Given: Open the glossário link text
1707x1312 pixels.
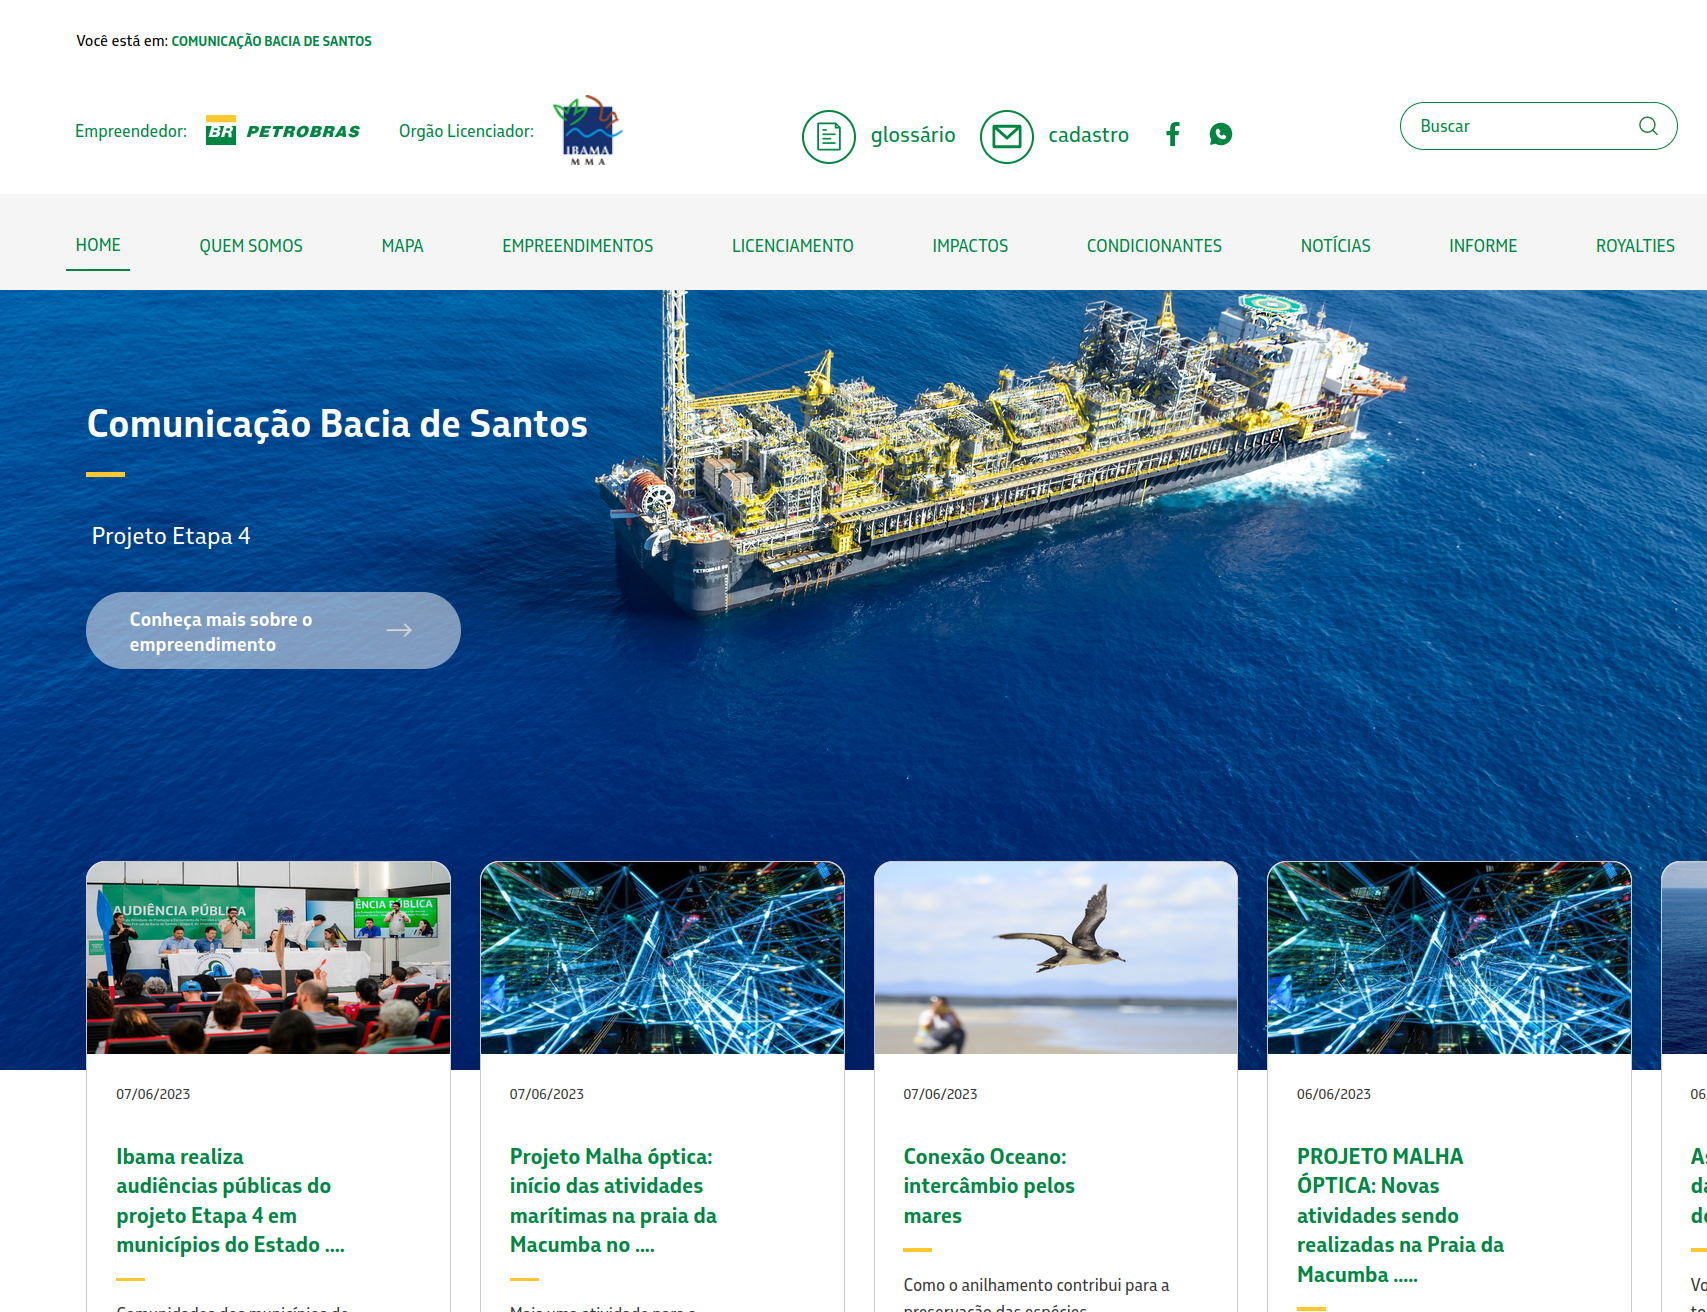Looking at the screenshot, I should point(913,135).
